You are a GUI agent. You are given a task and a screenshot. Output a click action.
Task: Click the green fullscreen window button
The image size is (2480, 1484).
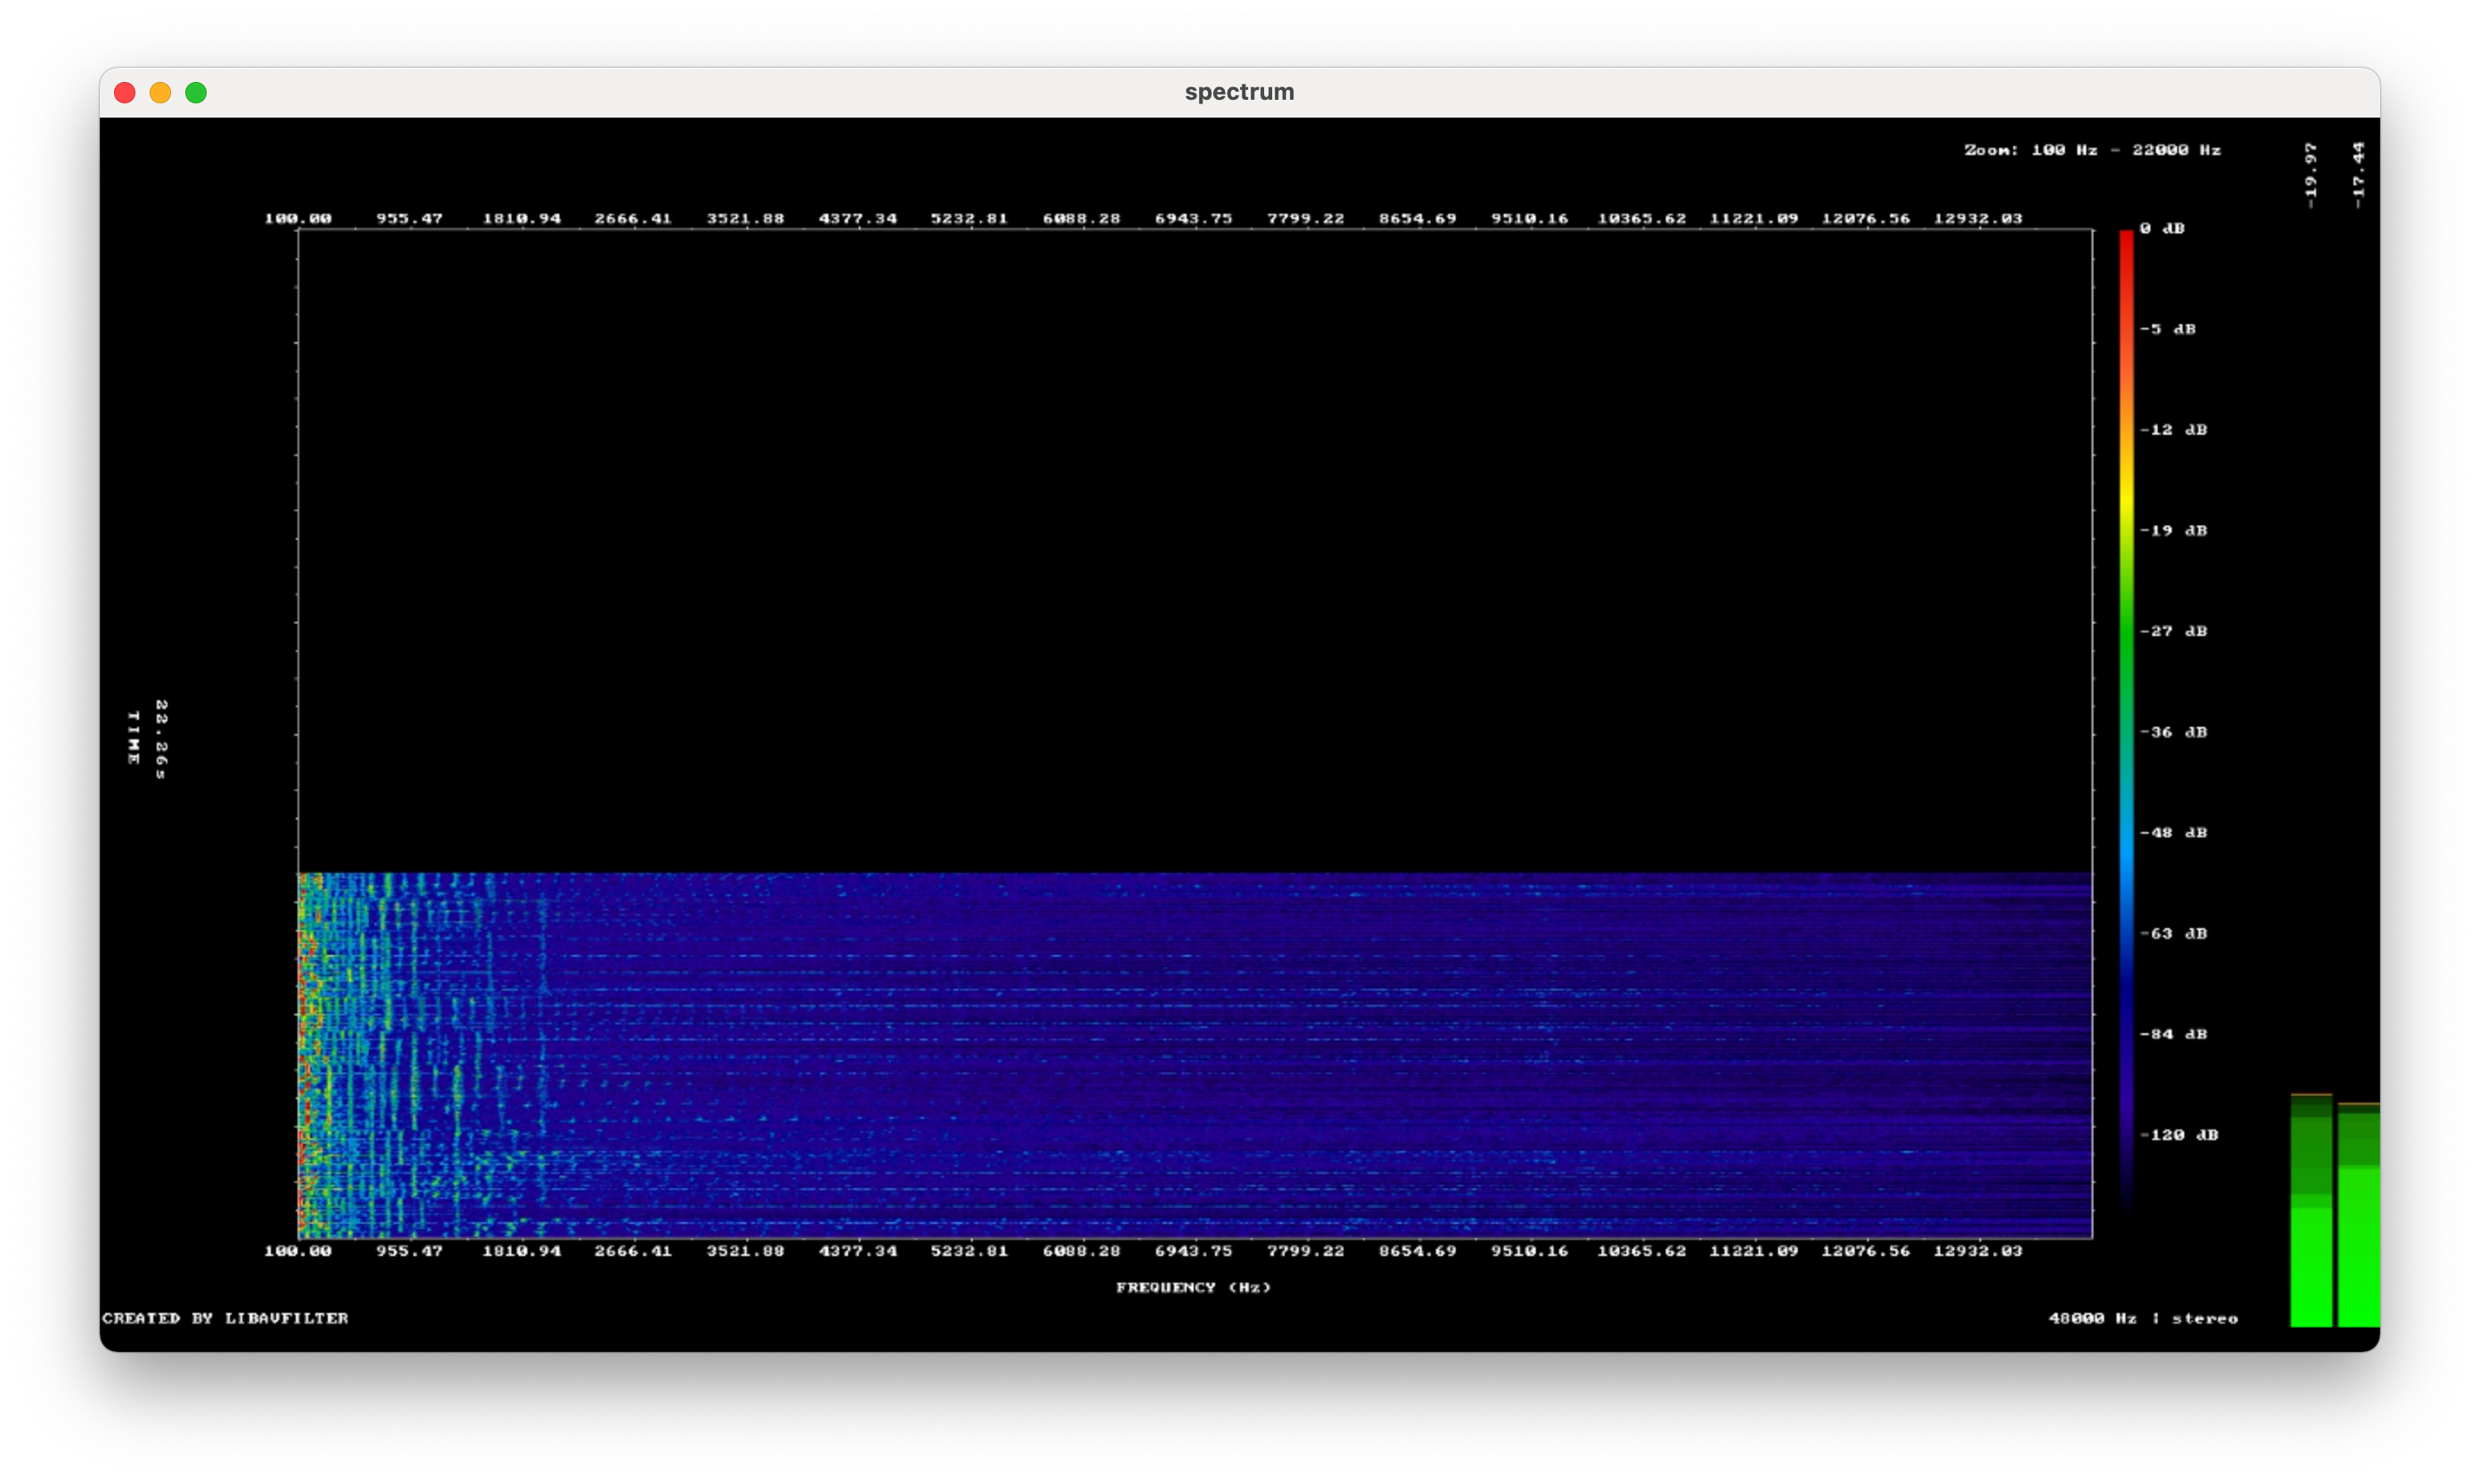pos(196,93)
